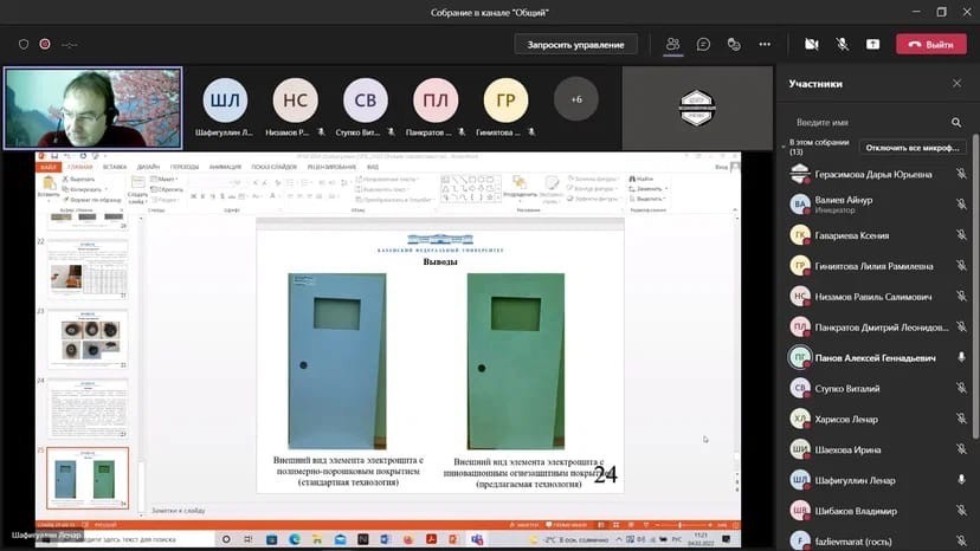Click the 'Введите имя' search field
Viewport: 980px width, 551px height.
click(x=870, y=122)
